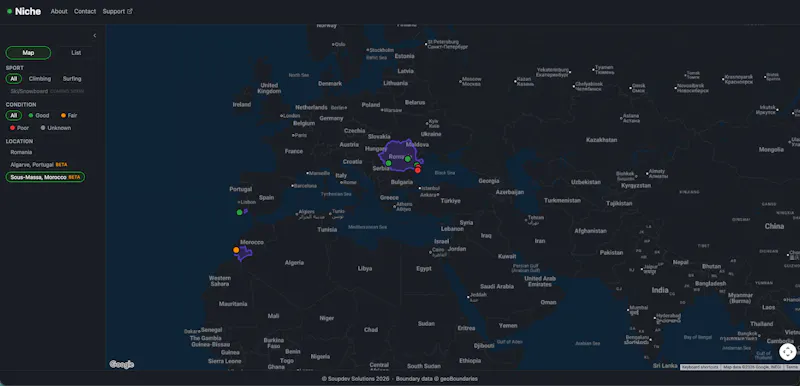Click the Egypt label on the map
The height and width of the screenshot is (386, 800).
(x=423, y=268)
